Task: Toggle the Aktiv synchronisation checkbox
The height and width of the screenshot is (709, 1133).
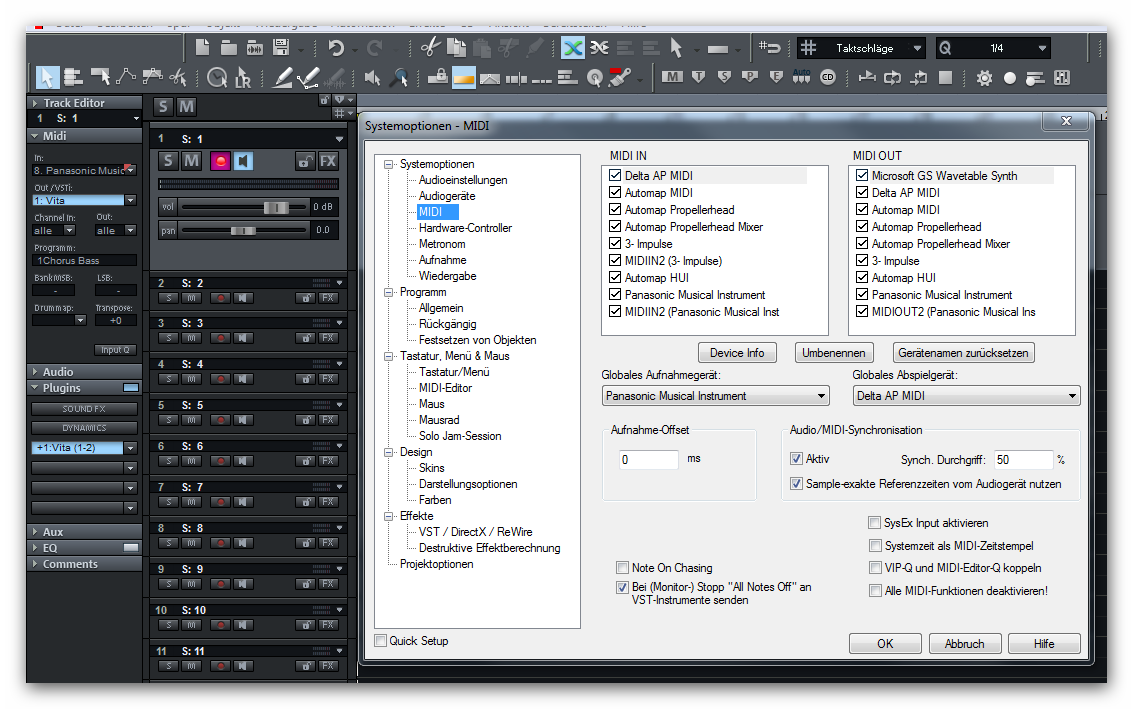Action: (796, 459)
